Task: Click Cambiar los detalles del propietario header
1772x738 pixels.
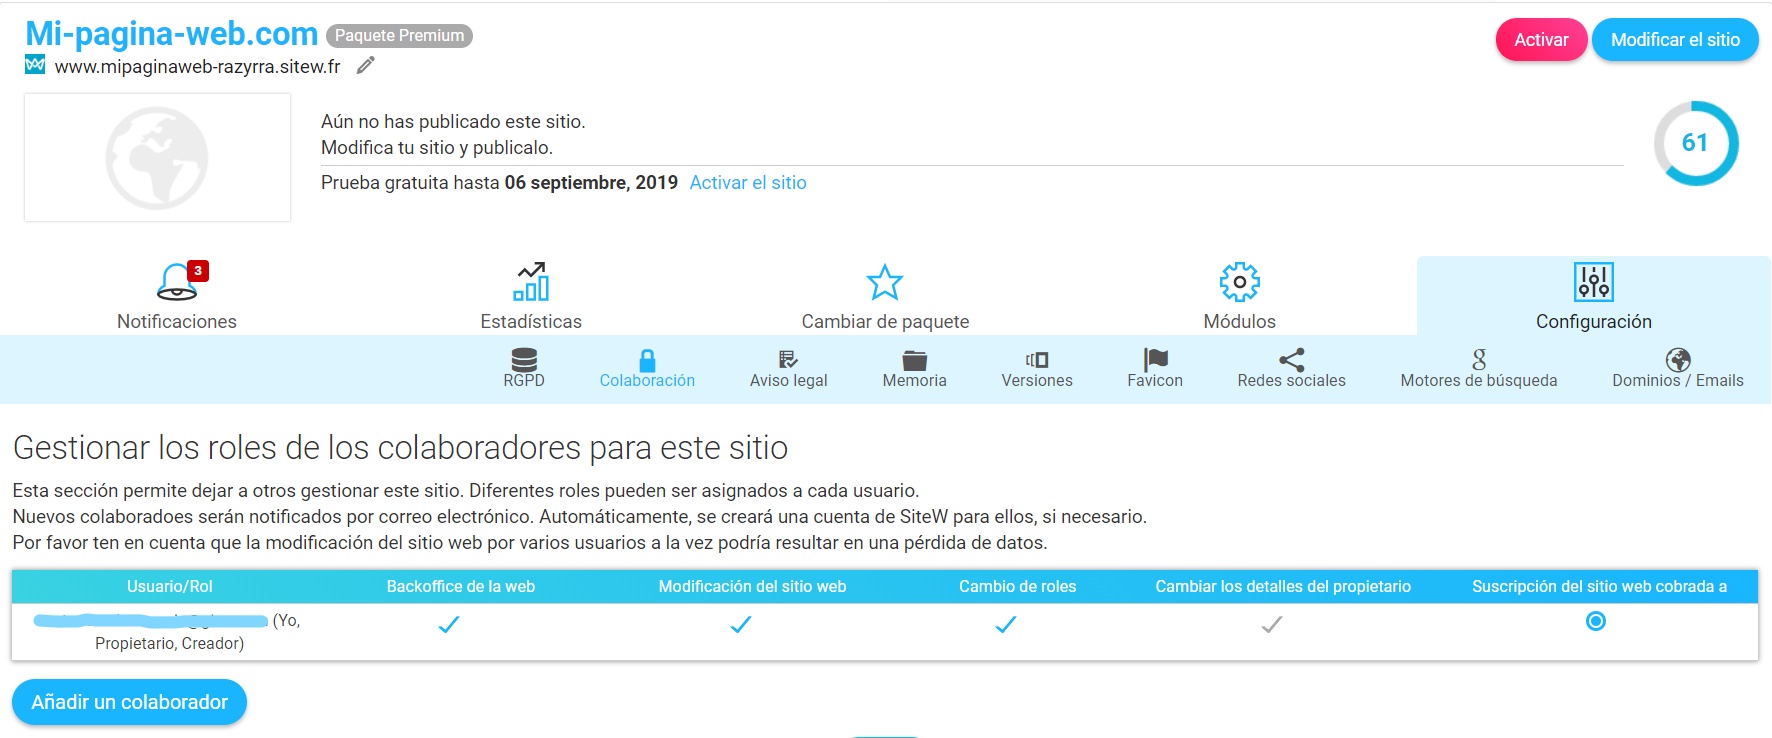Action: coord(1283,586)
